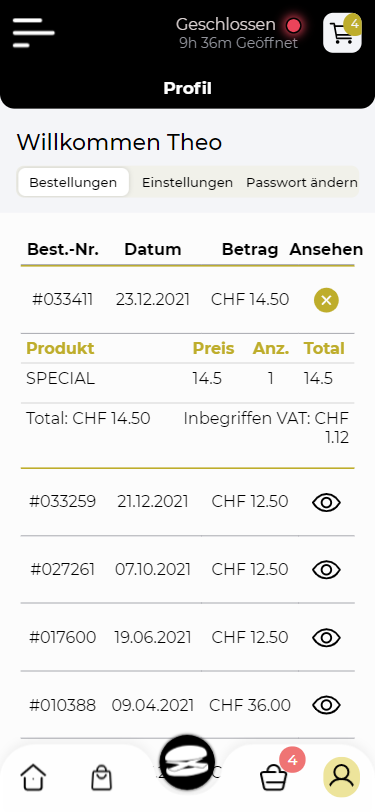This screenshot has height=812, width=375.
Task: Click the Datum column header
Action: (153, 250)
